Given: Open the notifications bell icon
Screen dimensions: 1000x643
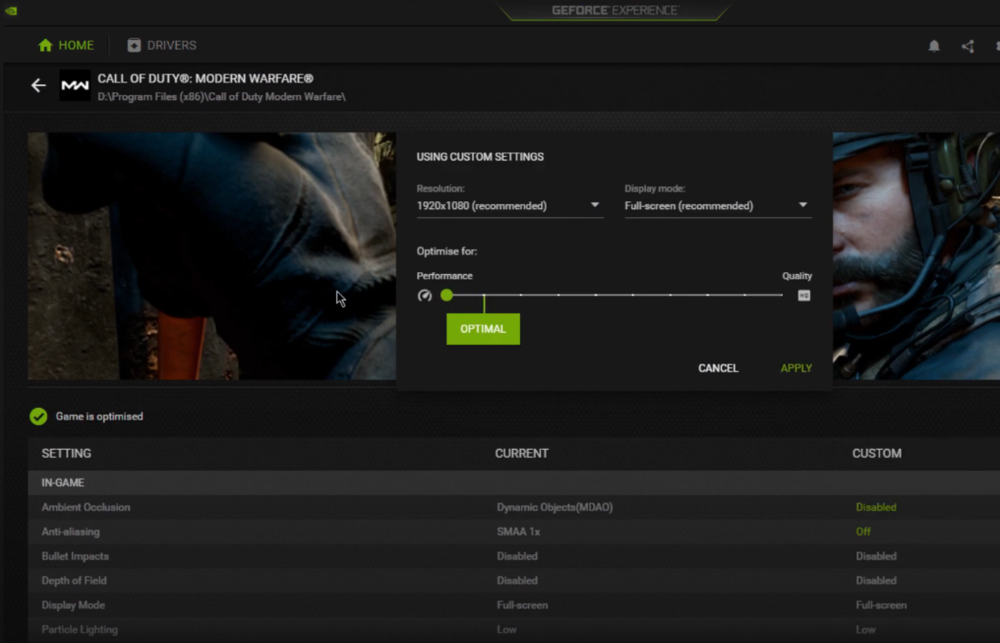Looking at the screenshot, I should (x=934, y=46).
